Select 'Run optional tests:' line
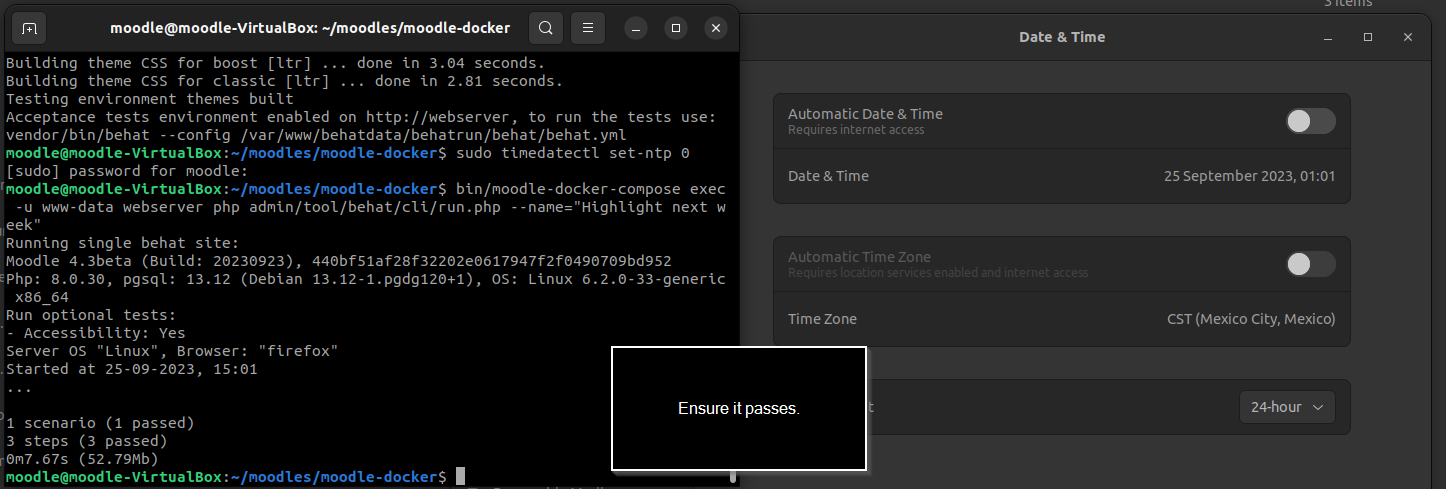 click(x=91, y=315)
